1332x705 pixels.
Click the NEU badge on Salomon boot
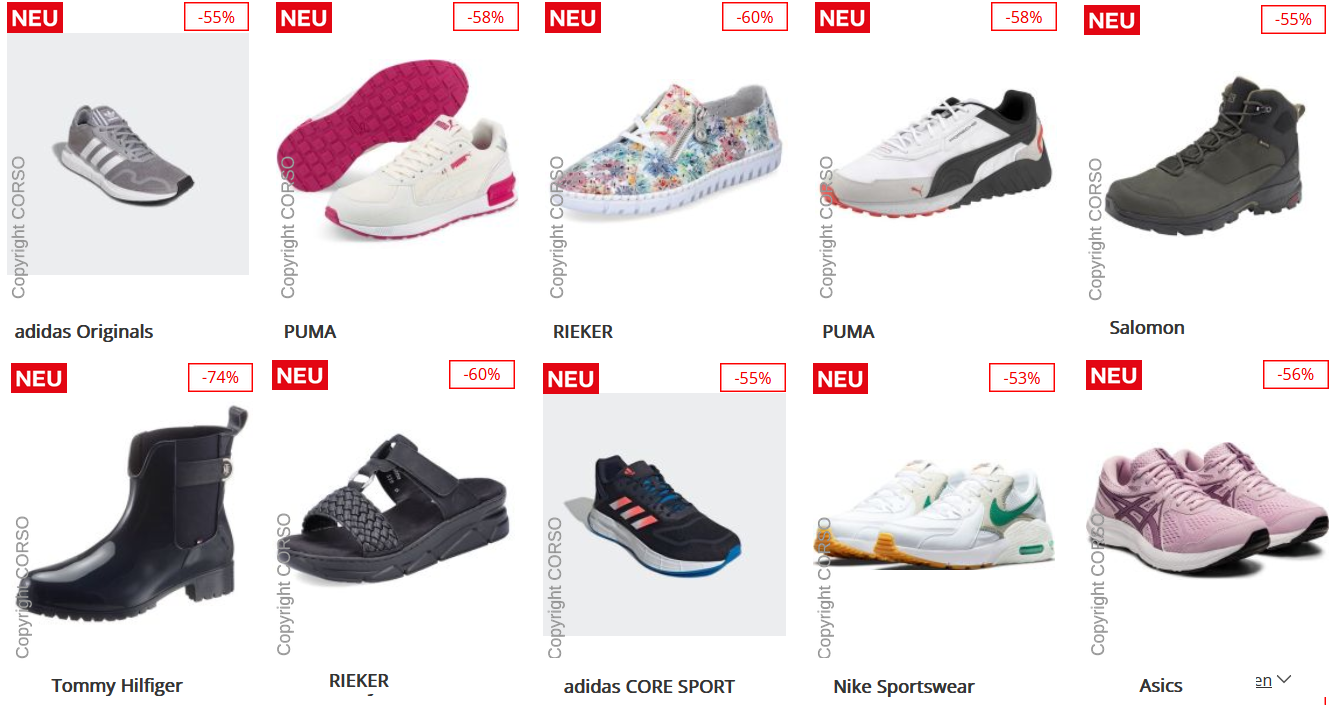click(x=1112, y=21)
